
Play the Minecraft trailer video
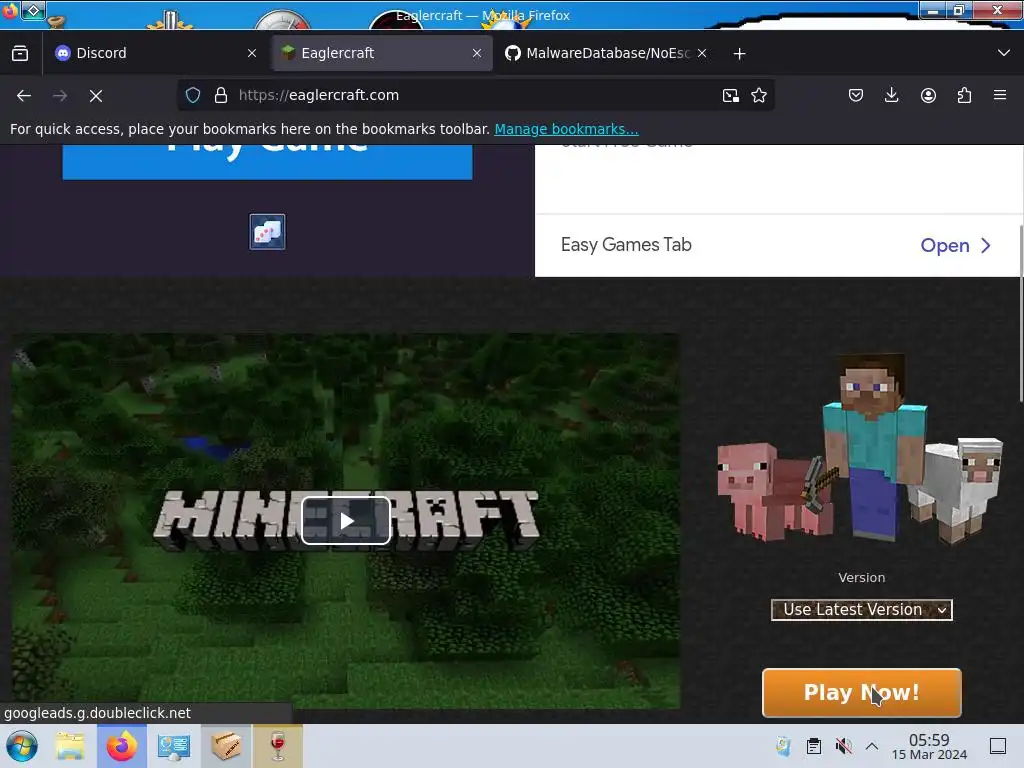tap(346, 520)
